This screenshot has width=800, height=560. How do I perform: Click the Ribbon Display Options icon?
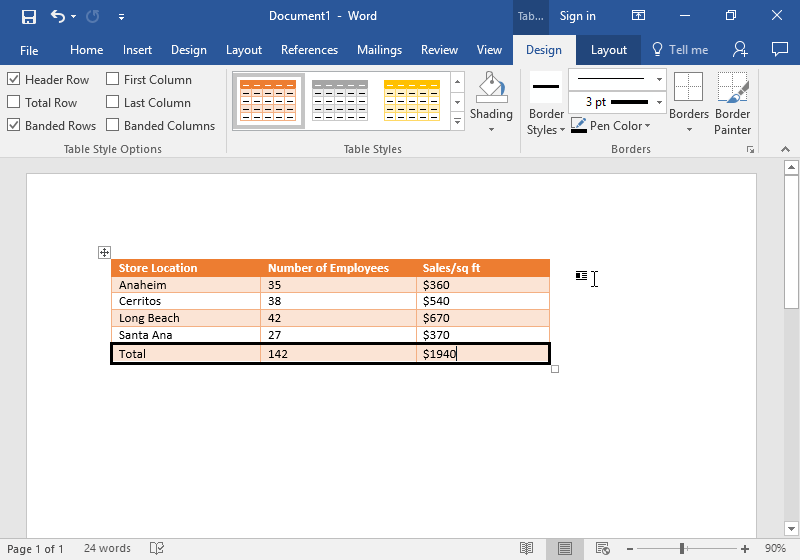(x=638, y=16)
